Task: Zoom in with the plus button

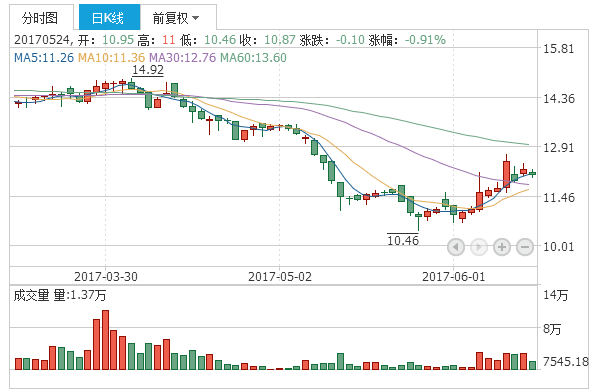Action: [x=502, y=247]
